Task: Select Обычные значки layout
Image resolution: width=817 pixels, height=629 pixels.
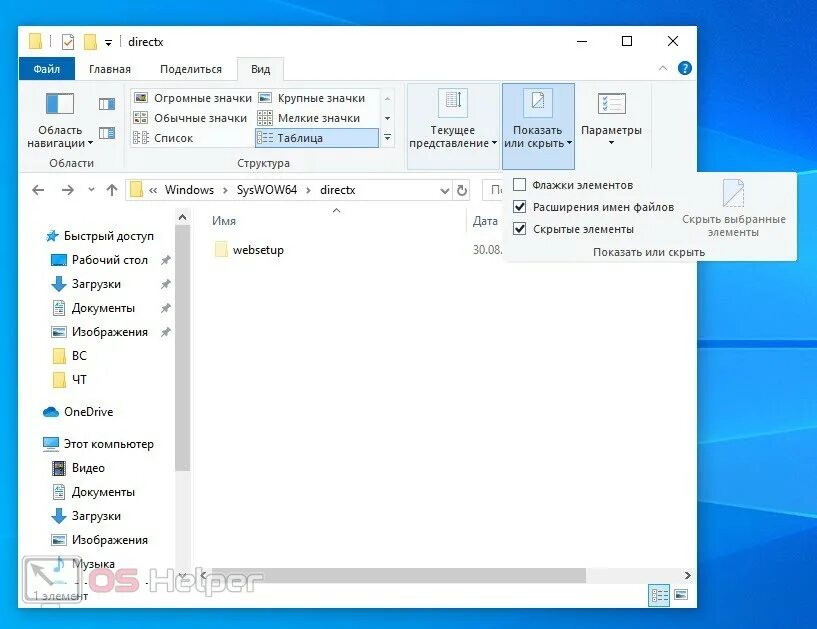Action: click(x=191, y=118)
